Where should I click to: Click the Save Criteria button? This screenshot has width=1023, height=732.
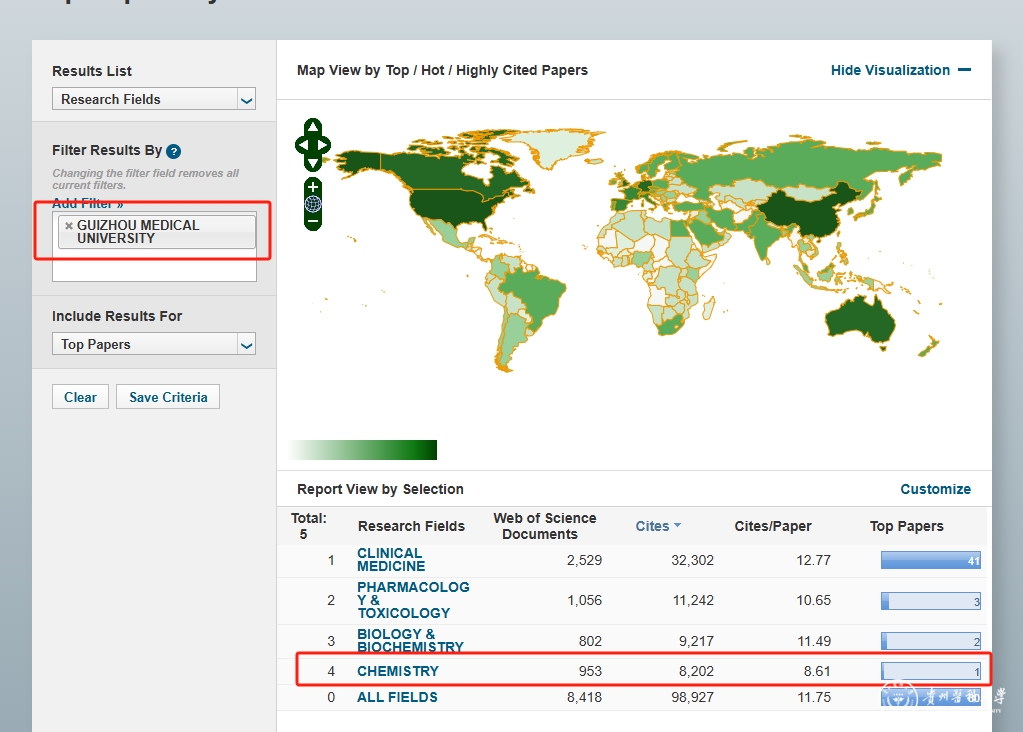(x=168, y=397)
